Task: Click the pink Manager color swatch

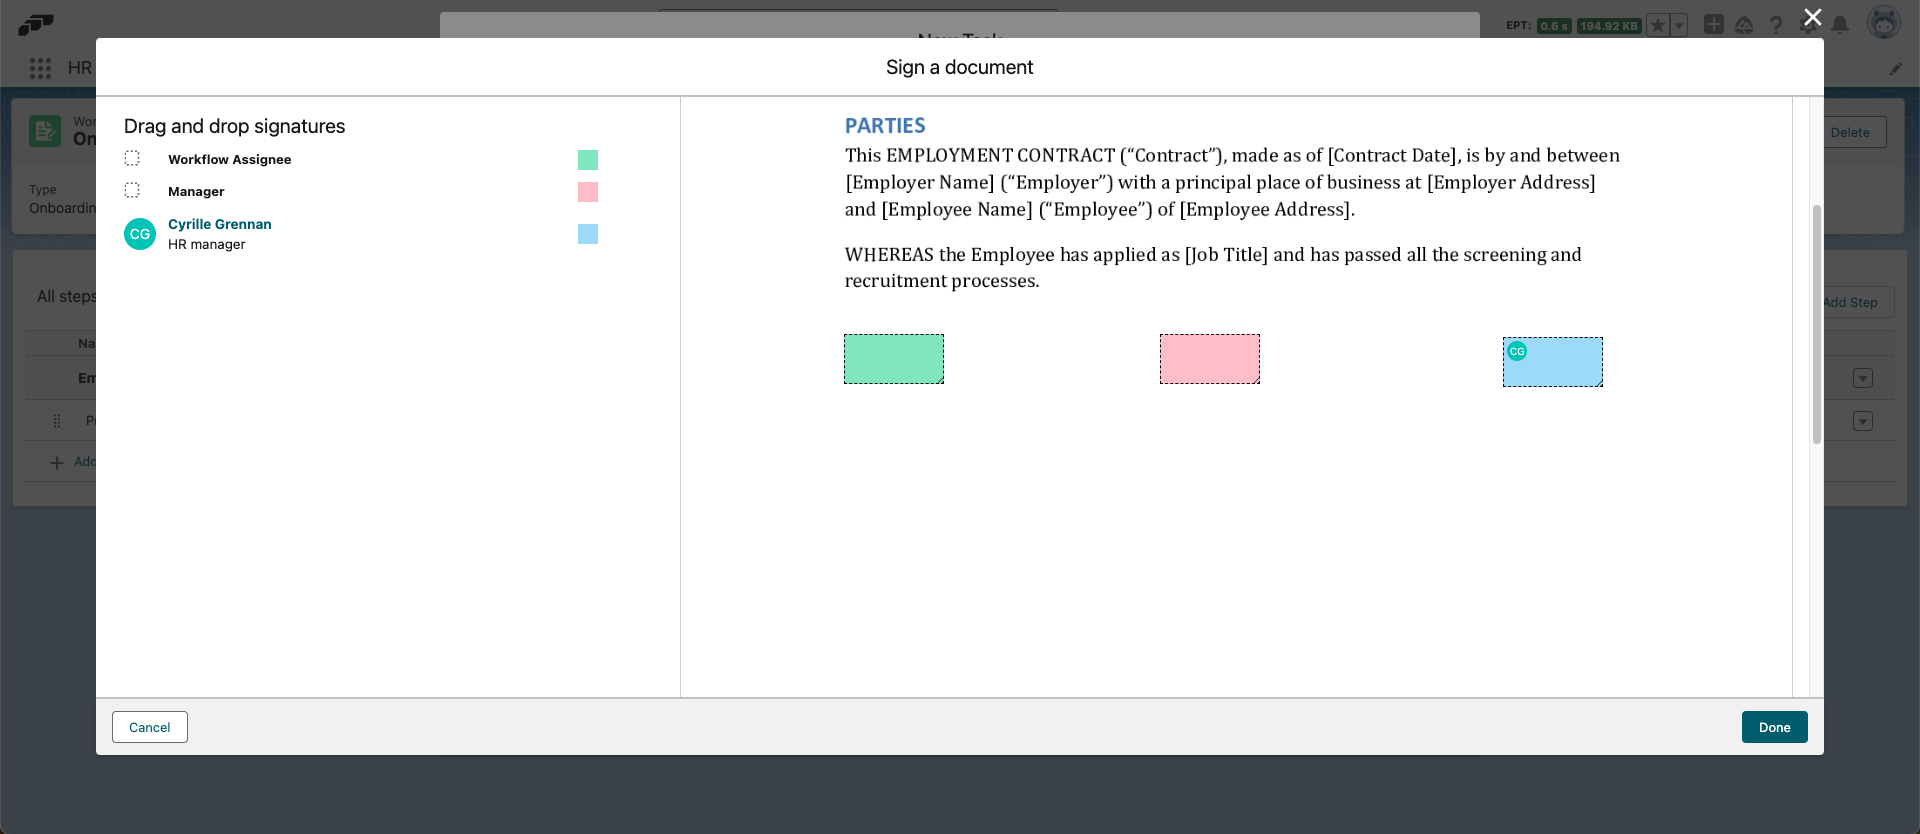Action: click(588, 192)
